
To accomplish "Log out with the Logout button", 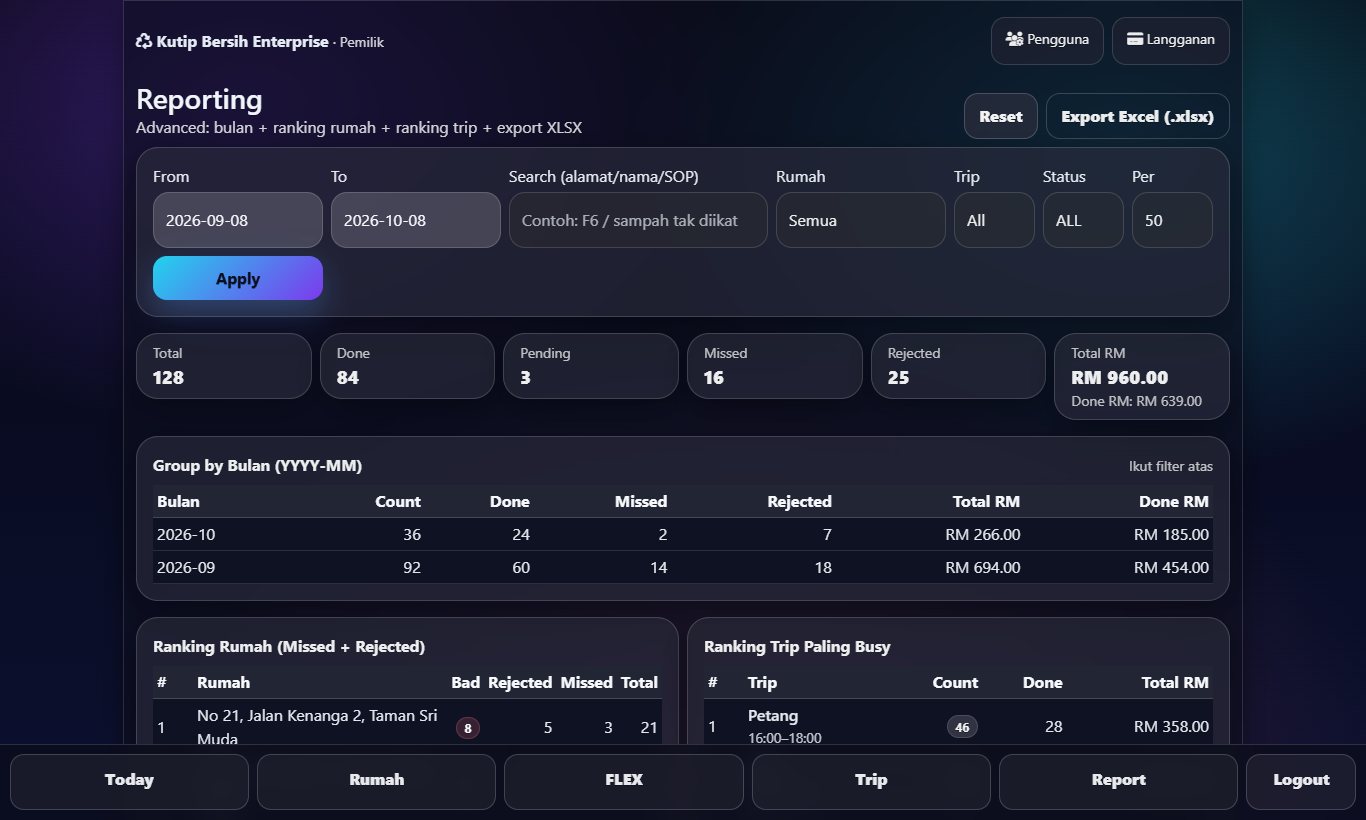I will (x=1301, y=781).
